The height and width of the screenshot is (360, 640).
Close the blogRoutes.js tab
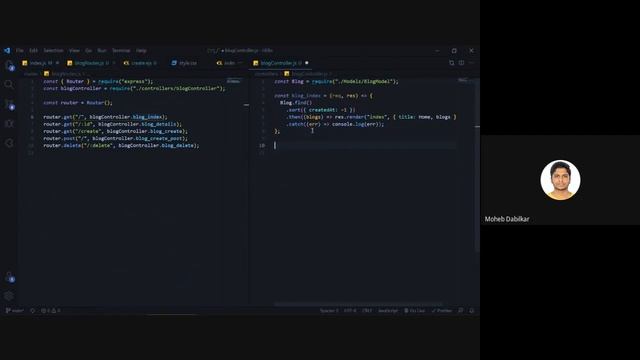[x=114, y=63]
